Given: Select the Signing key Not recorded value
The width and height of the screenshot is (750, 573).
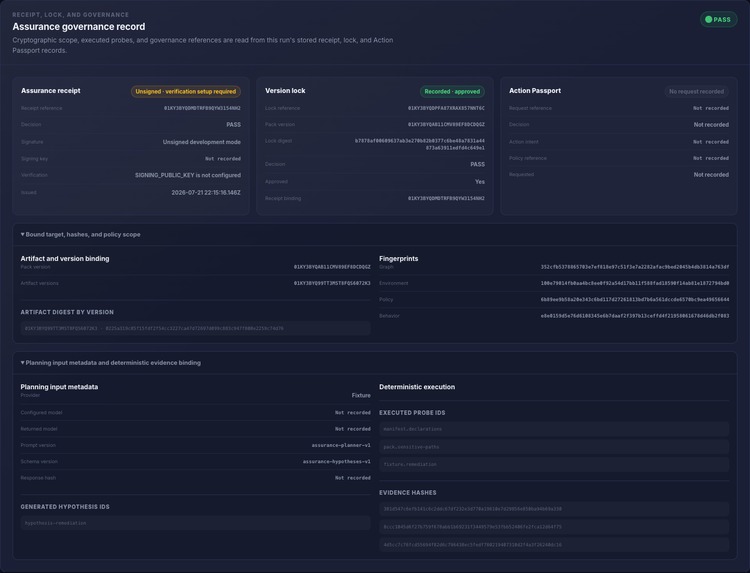Looking at the screenshot, I should pos(223,159).
